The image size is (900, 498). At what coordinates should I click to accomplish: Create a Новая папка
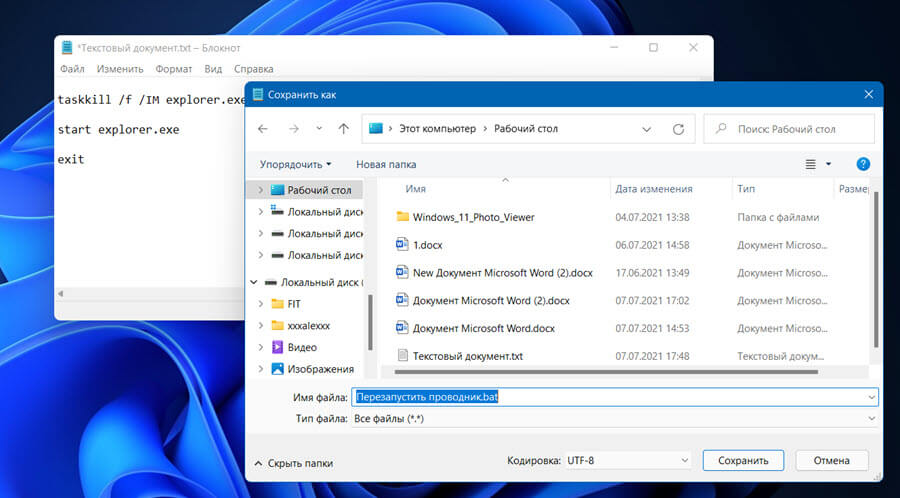click(386, 164)
